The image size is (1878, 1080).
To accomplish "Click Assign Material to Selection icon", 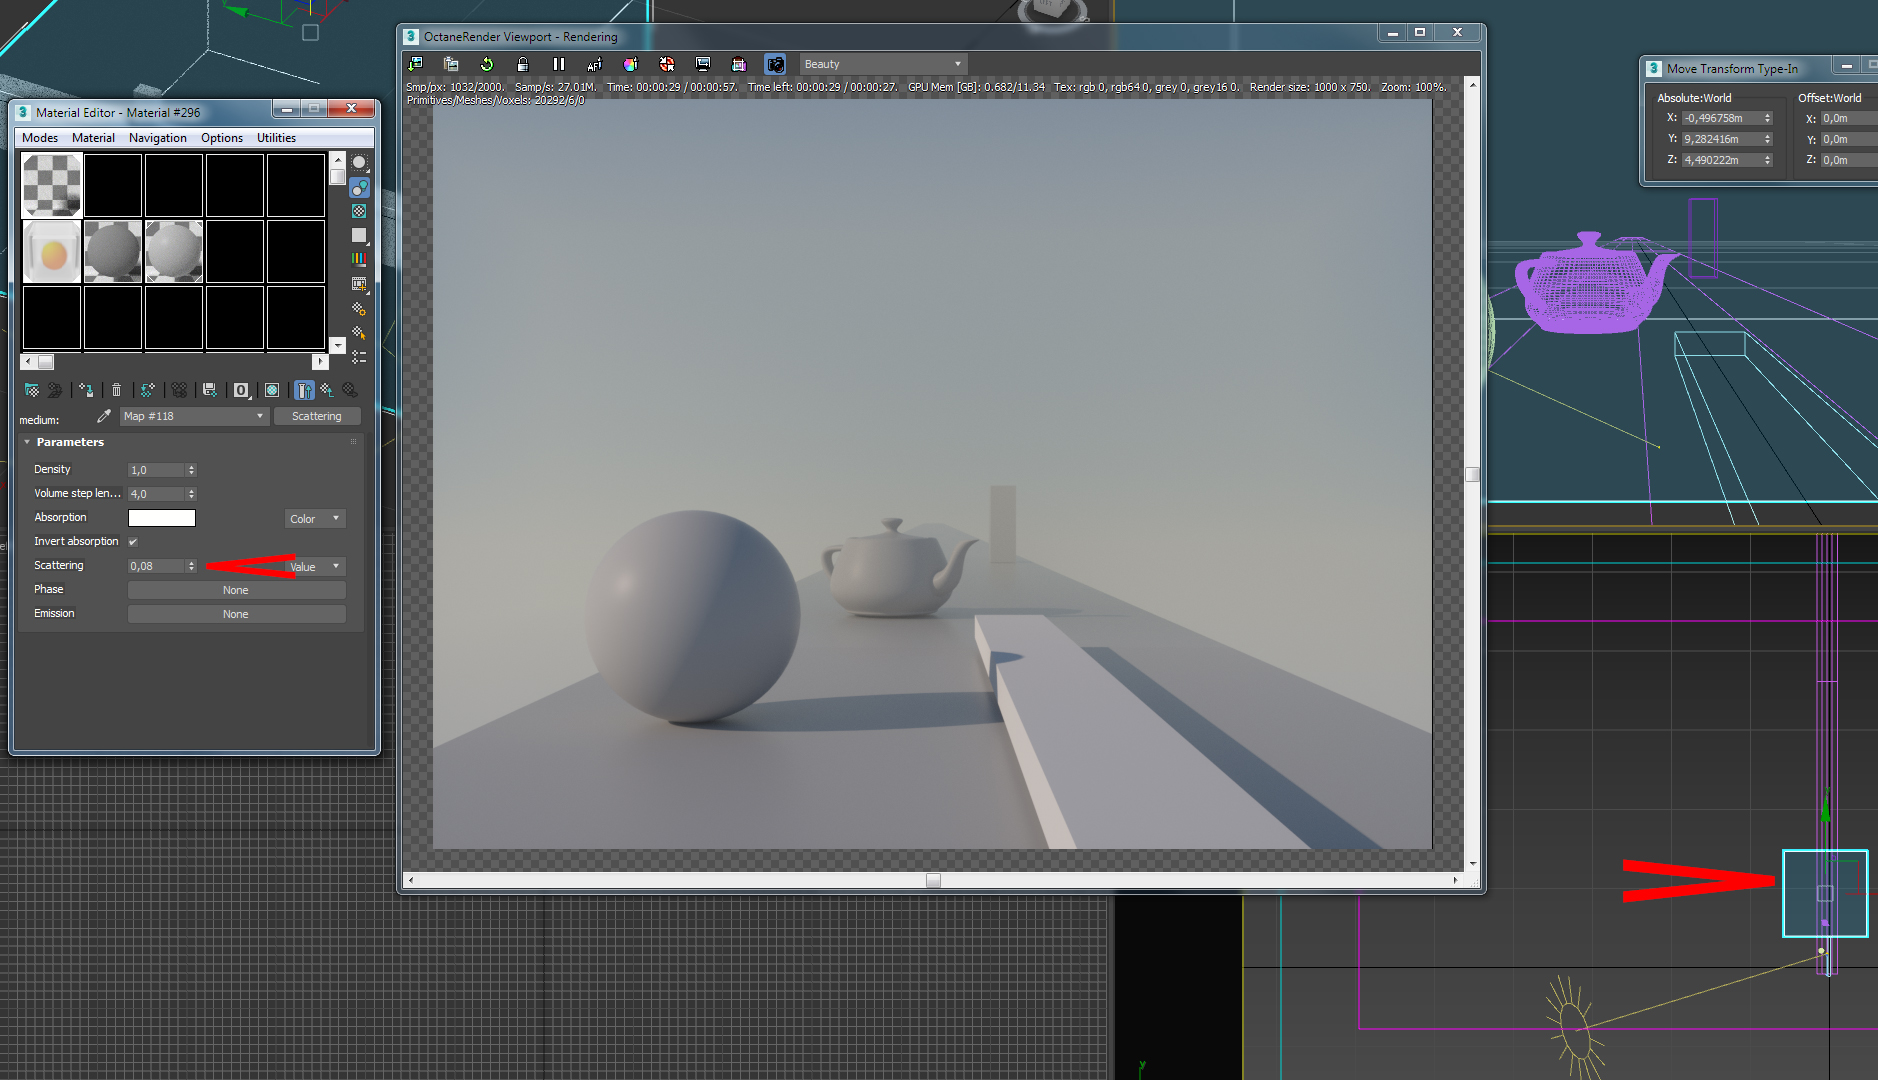I will coord(86,390).
